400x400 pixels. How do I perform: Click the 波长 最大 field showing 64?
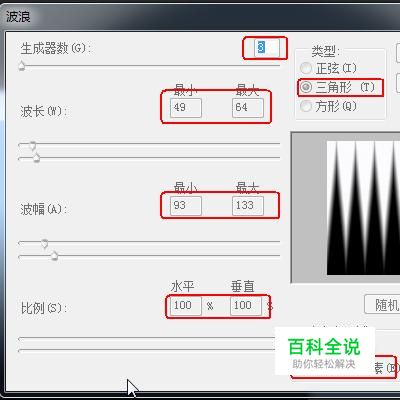tap(248, 107)
